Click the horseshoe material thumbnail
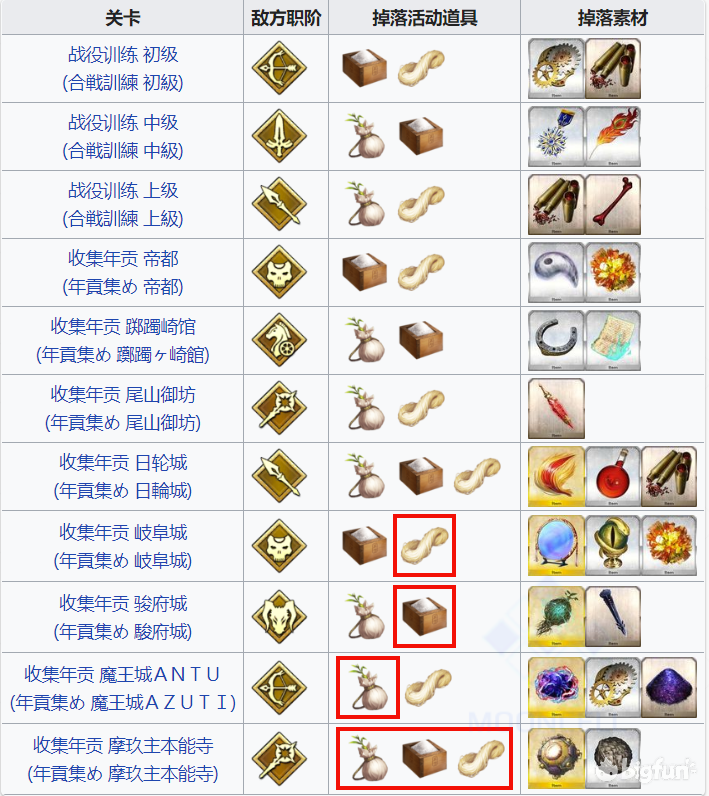The image size is (709, 796). click(x=556, y=340)
